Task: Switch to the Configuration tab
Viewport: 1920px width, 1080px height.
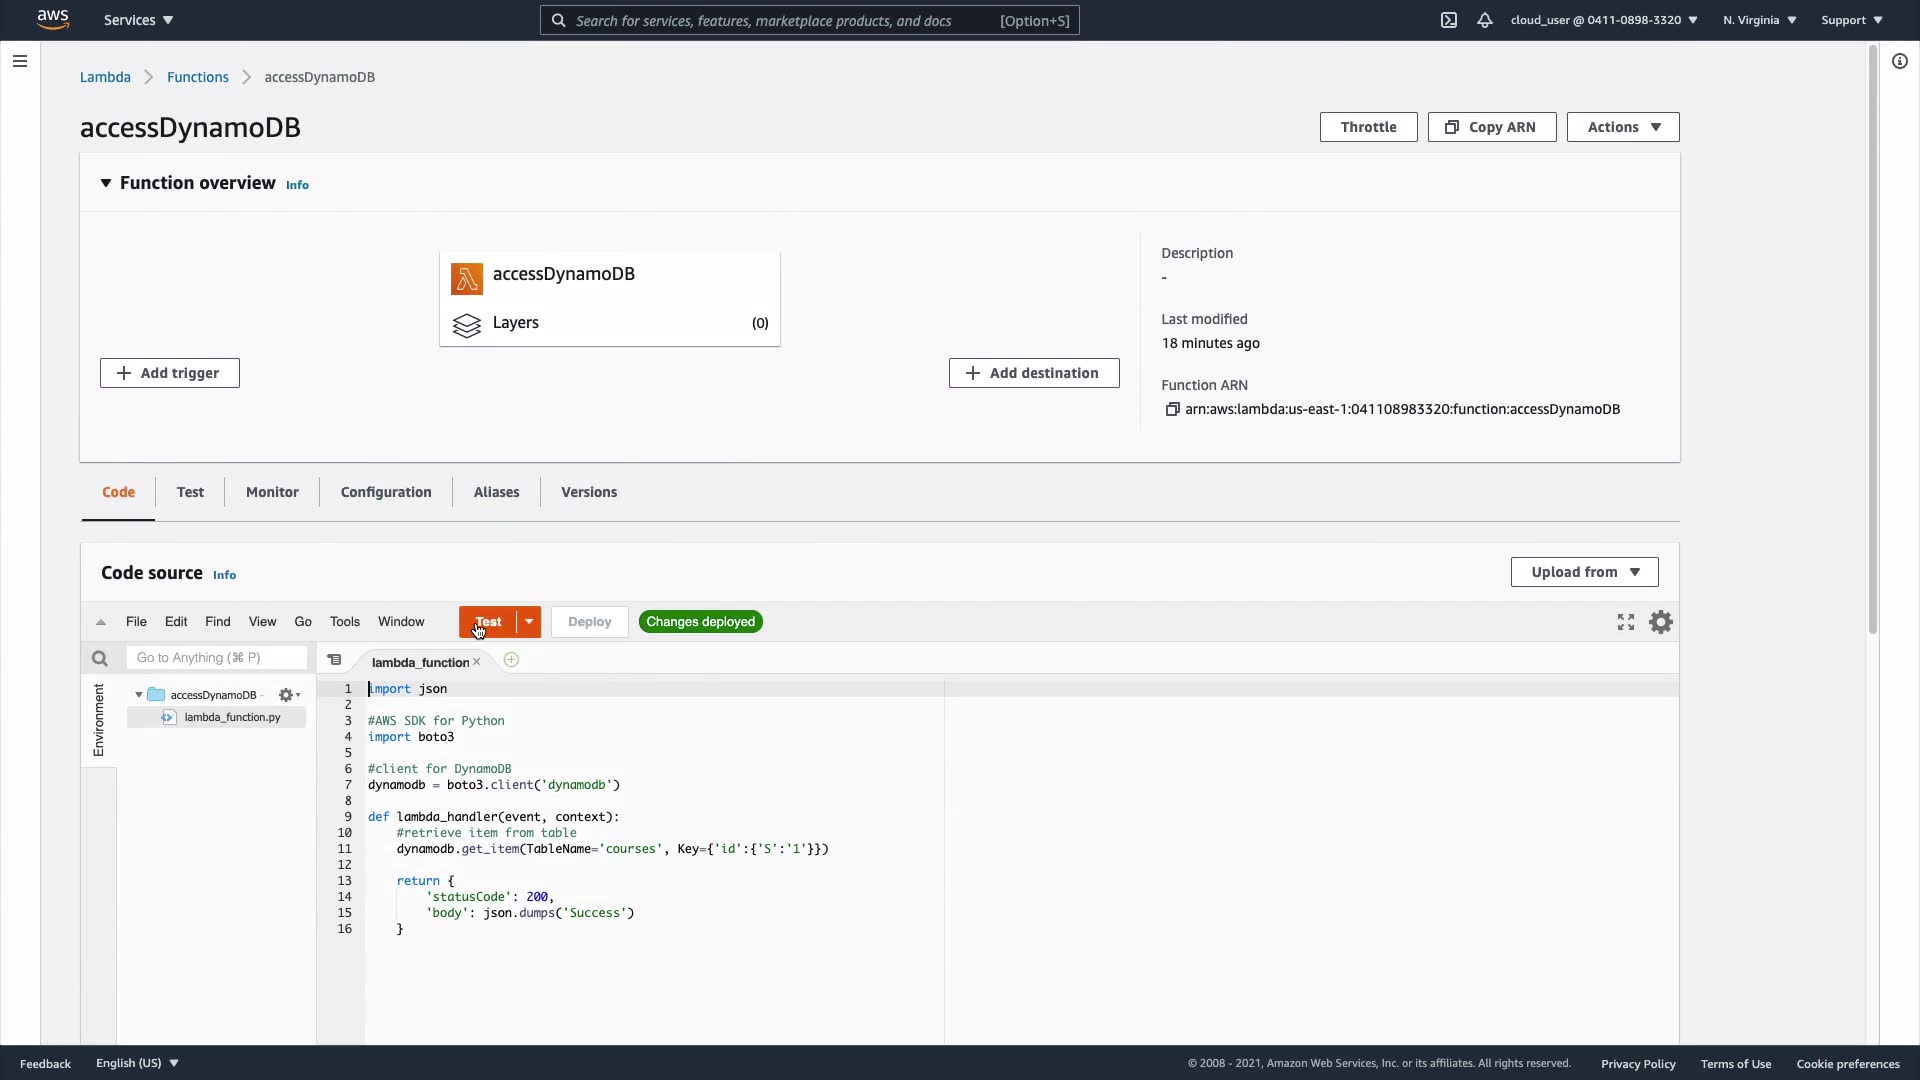Action: (x=386, y=492)
